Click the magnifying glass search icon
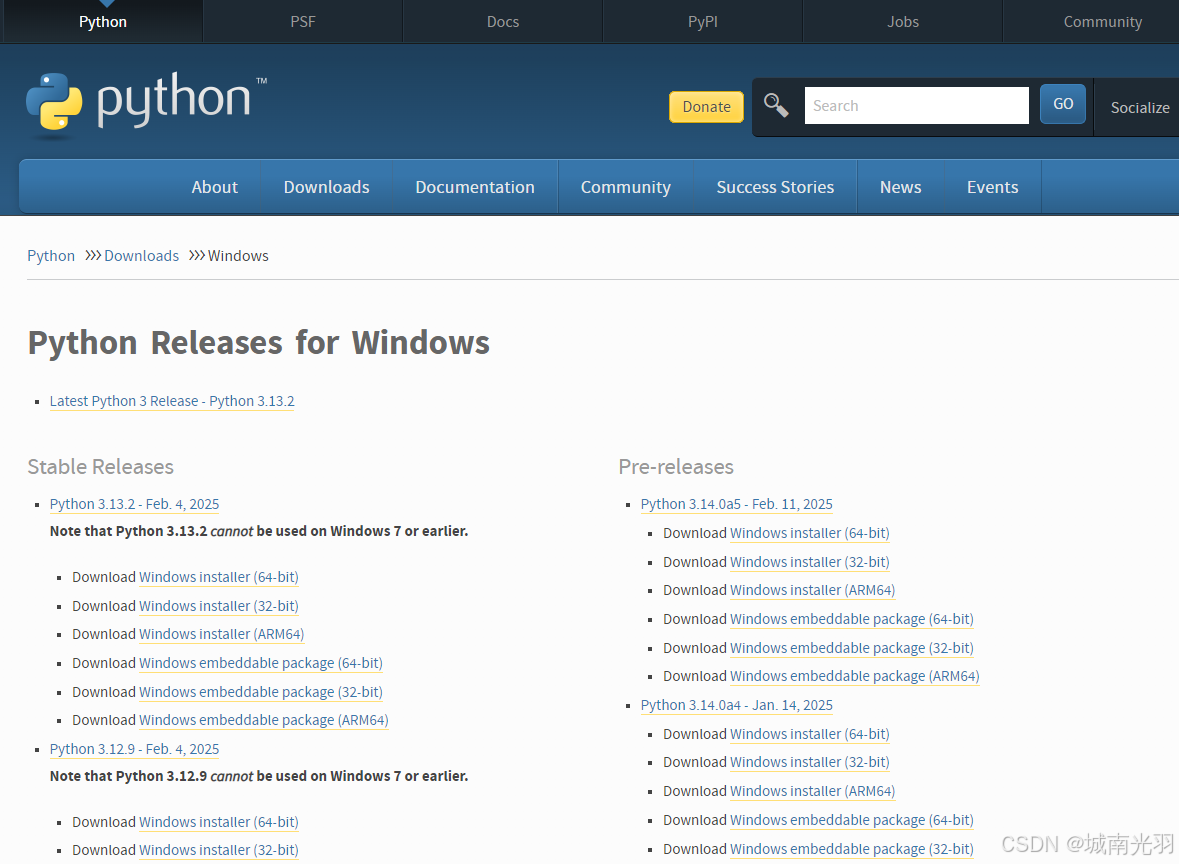Viewport: 1179px width, 864px height. tap(776, 105)
